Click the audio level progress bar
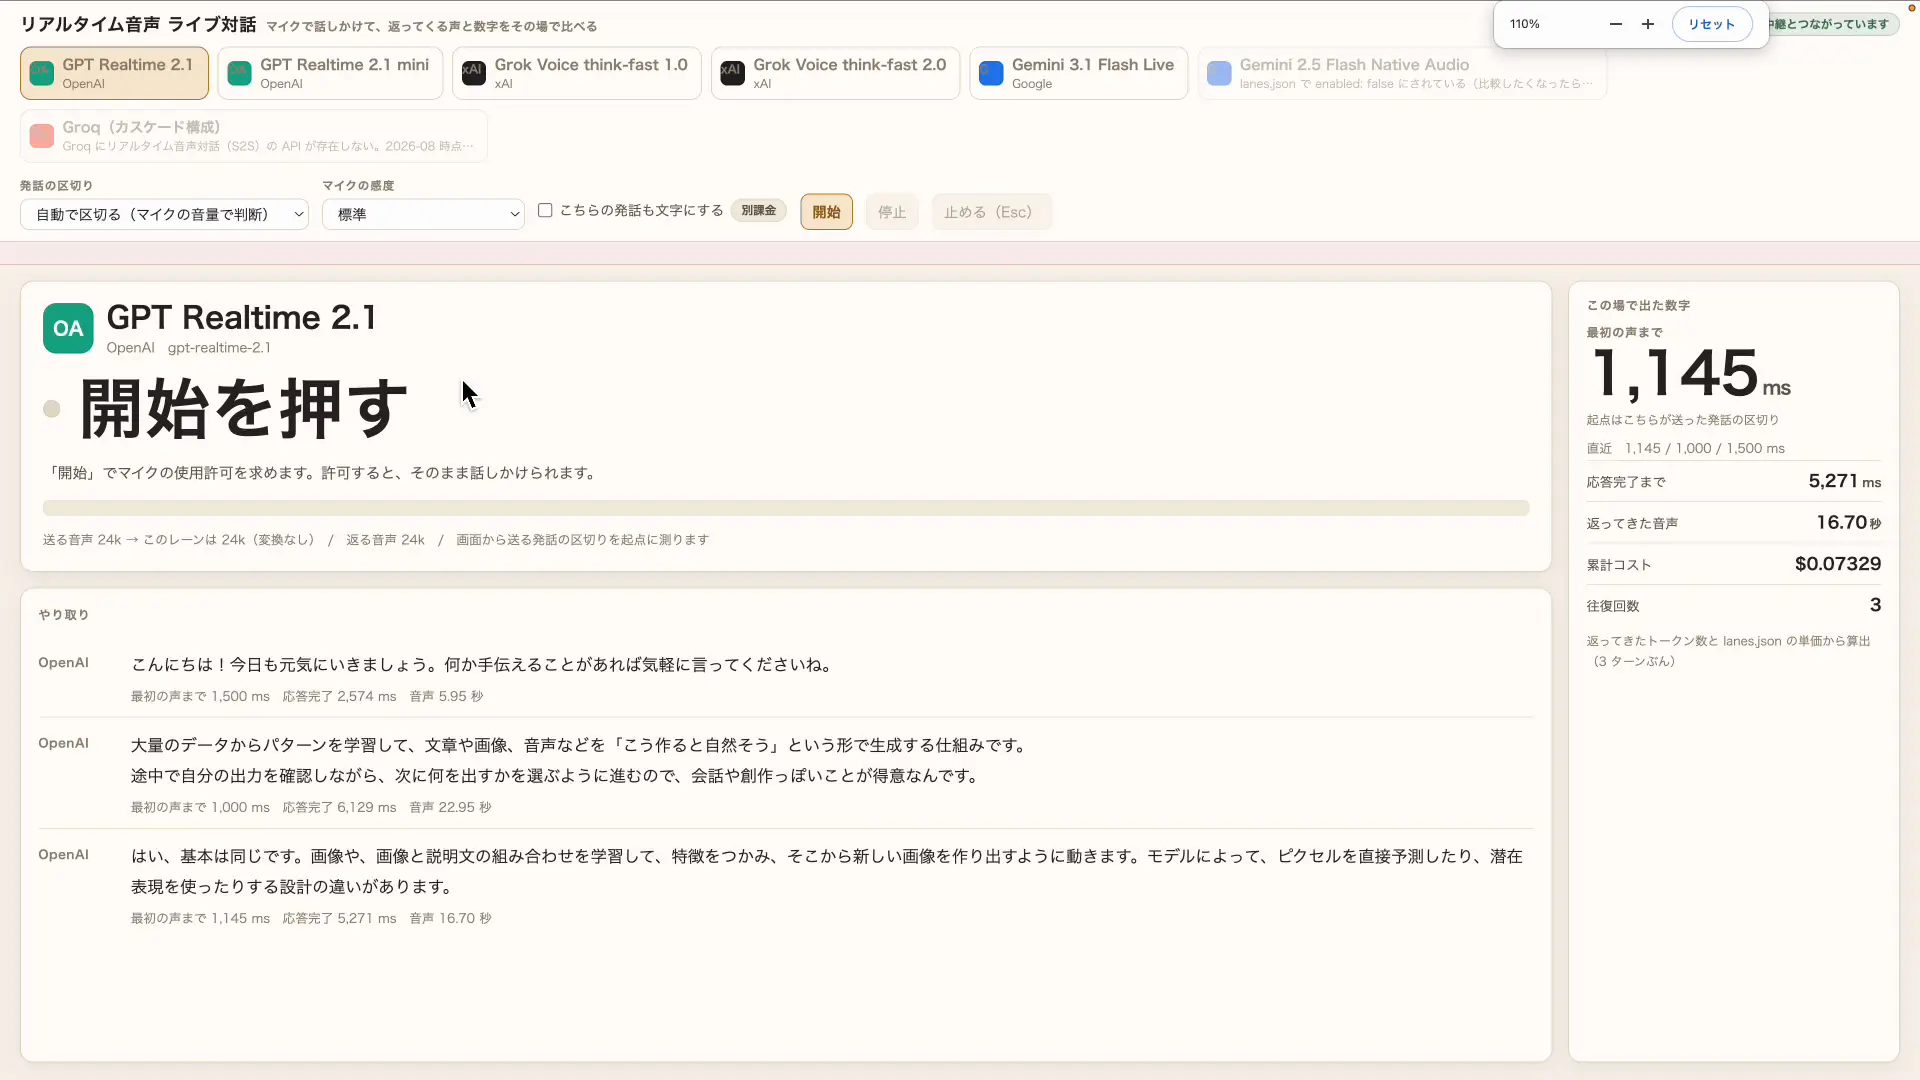 click(786, 508)
